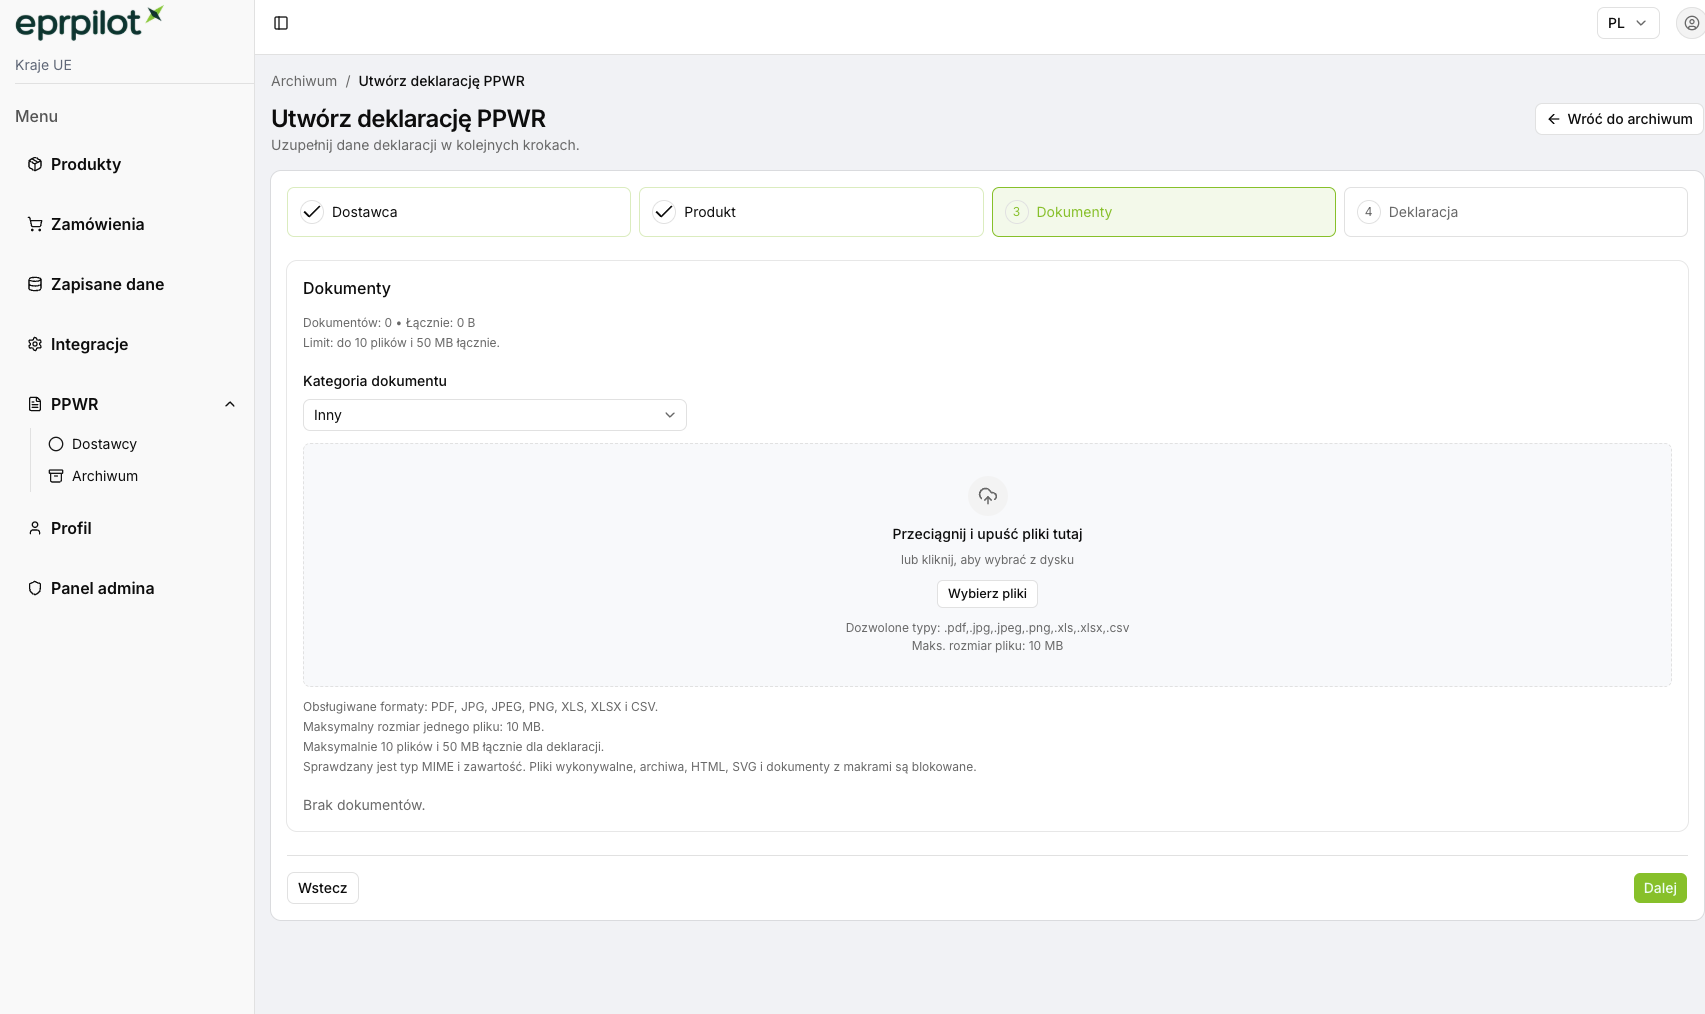Click the Archiwum breadcrumb link
Screen dimensions: 1705x1014
point(304,81)
